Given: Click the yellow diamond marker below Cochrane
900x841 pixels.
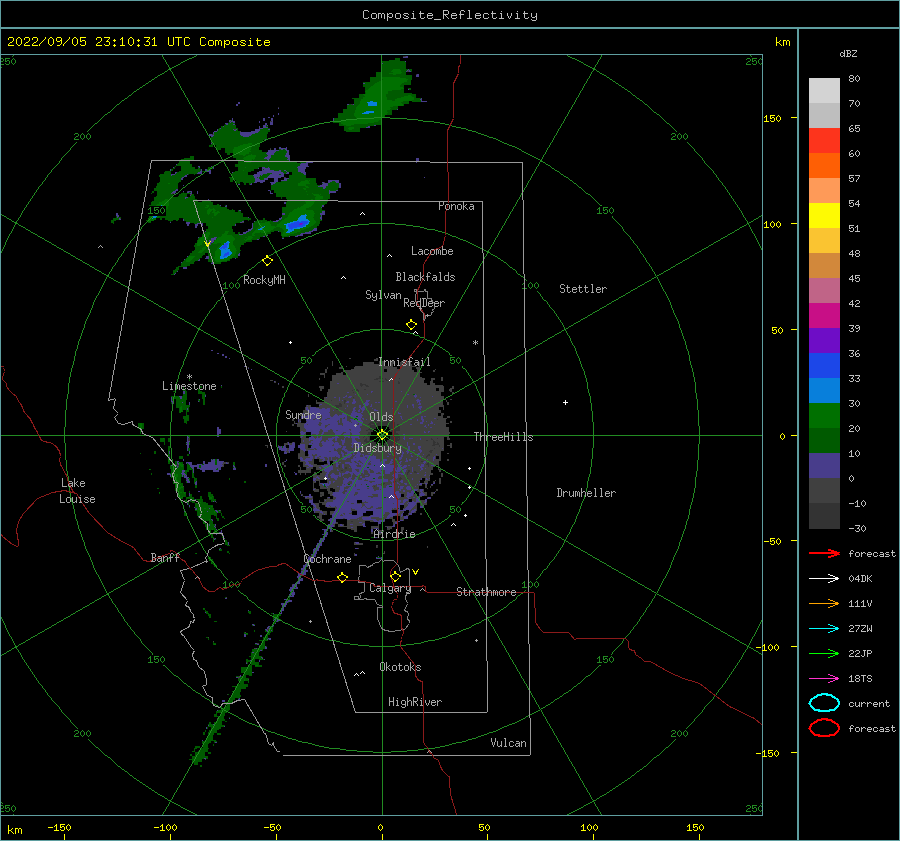Looking at the screenshot, I should coord(342,577).
